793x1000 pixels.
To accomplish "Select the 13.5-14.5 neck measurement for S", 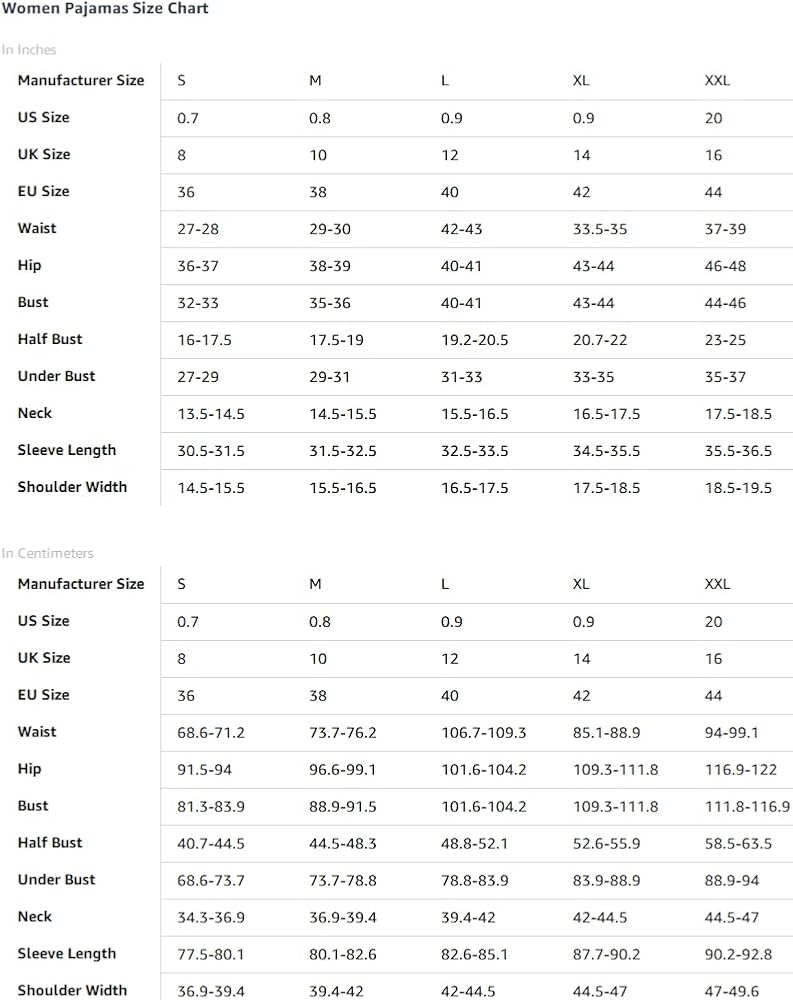I will pyautogui.click(x=211, y=414).
